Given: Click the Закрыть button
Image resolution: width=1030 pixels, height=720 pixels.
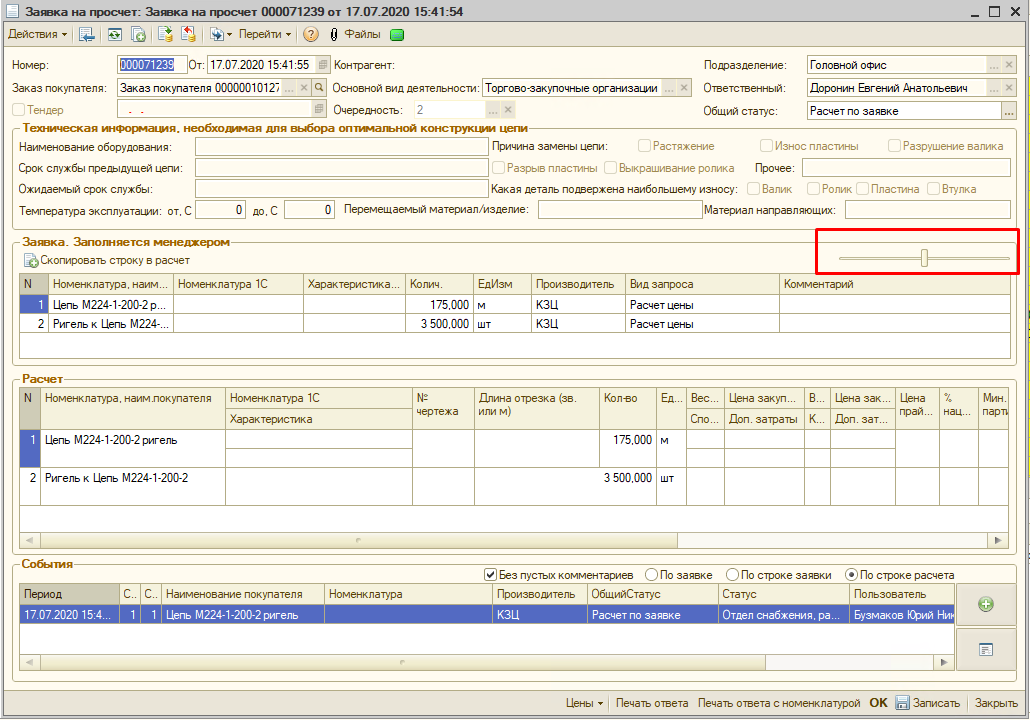Looking at the screenshot, I should point(996,703).
